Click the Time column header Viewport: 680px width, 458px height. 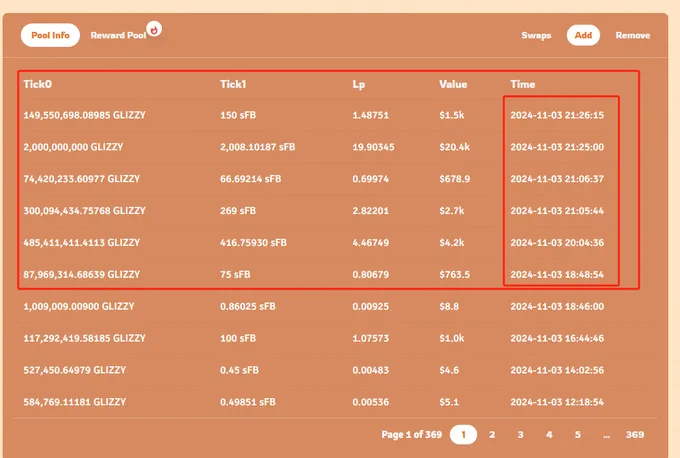pos(523,84)
